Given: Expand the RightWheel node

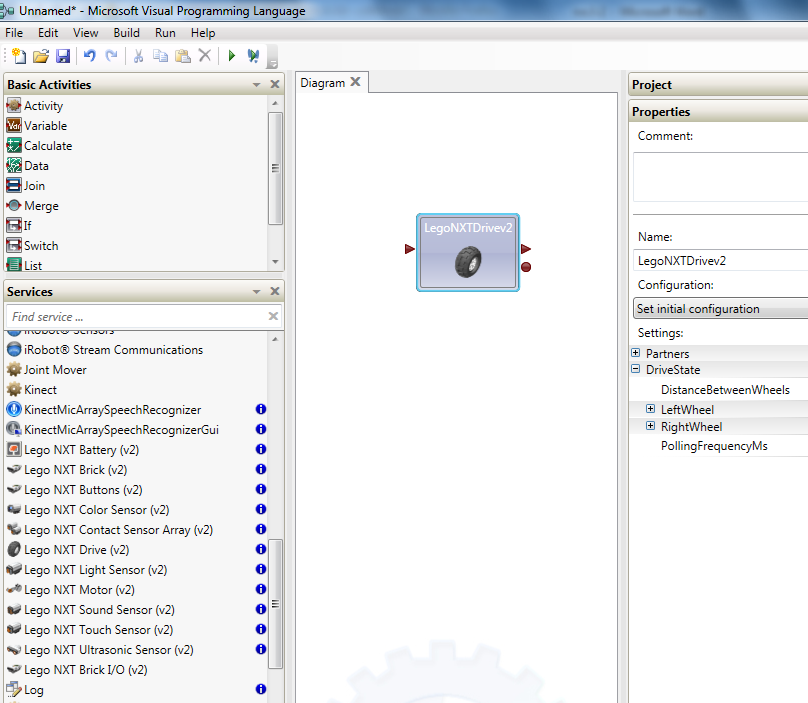Looking at the screenshot, I should [x=651, y=426].
